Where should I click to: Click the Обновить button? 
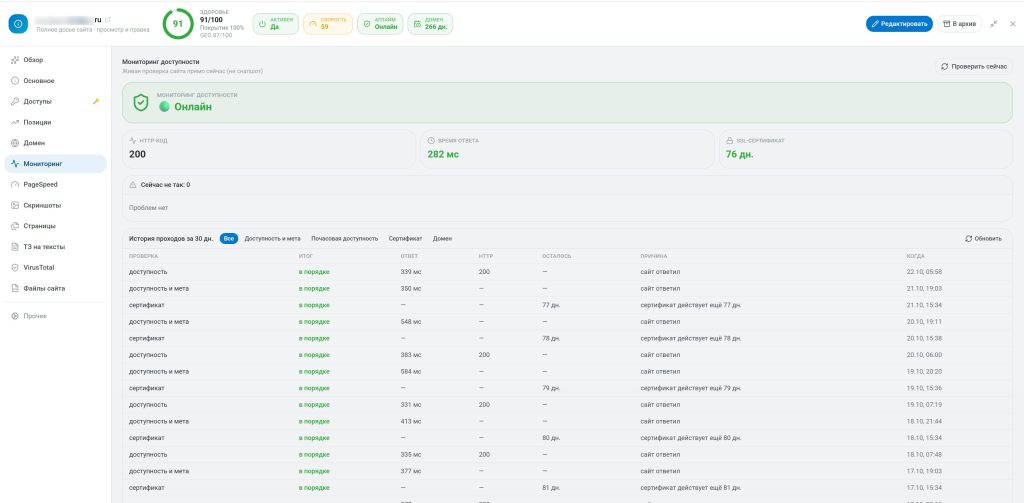[984, 238]
